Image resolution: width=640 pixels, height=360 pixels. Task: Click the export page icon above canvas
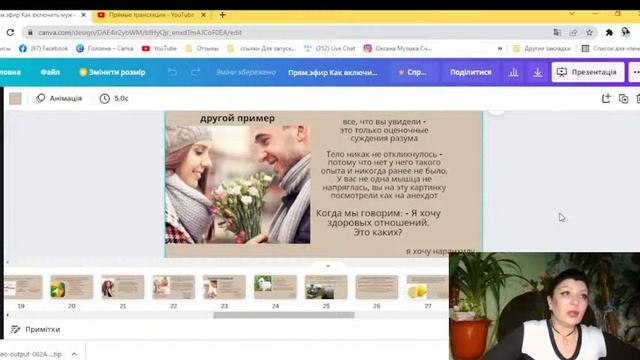(606, 98)
